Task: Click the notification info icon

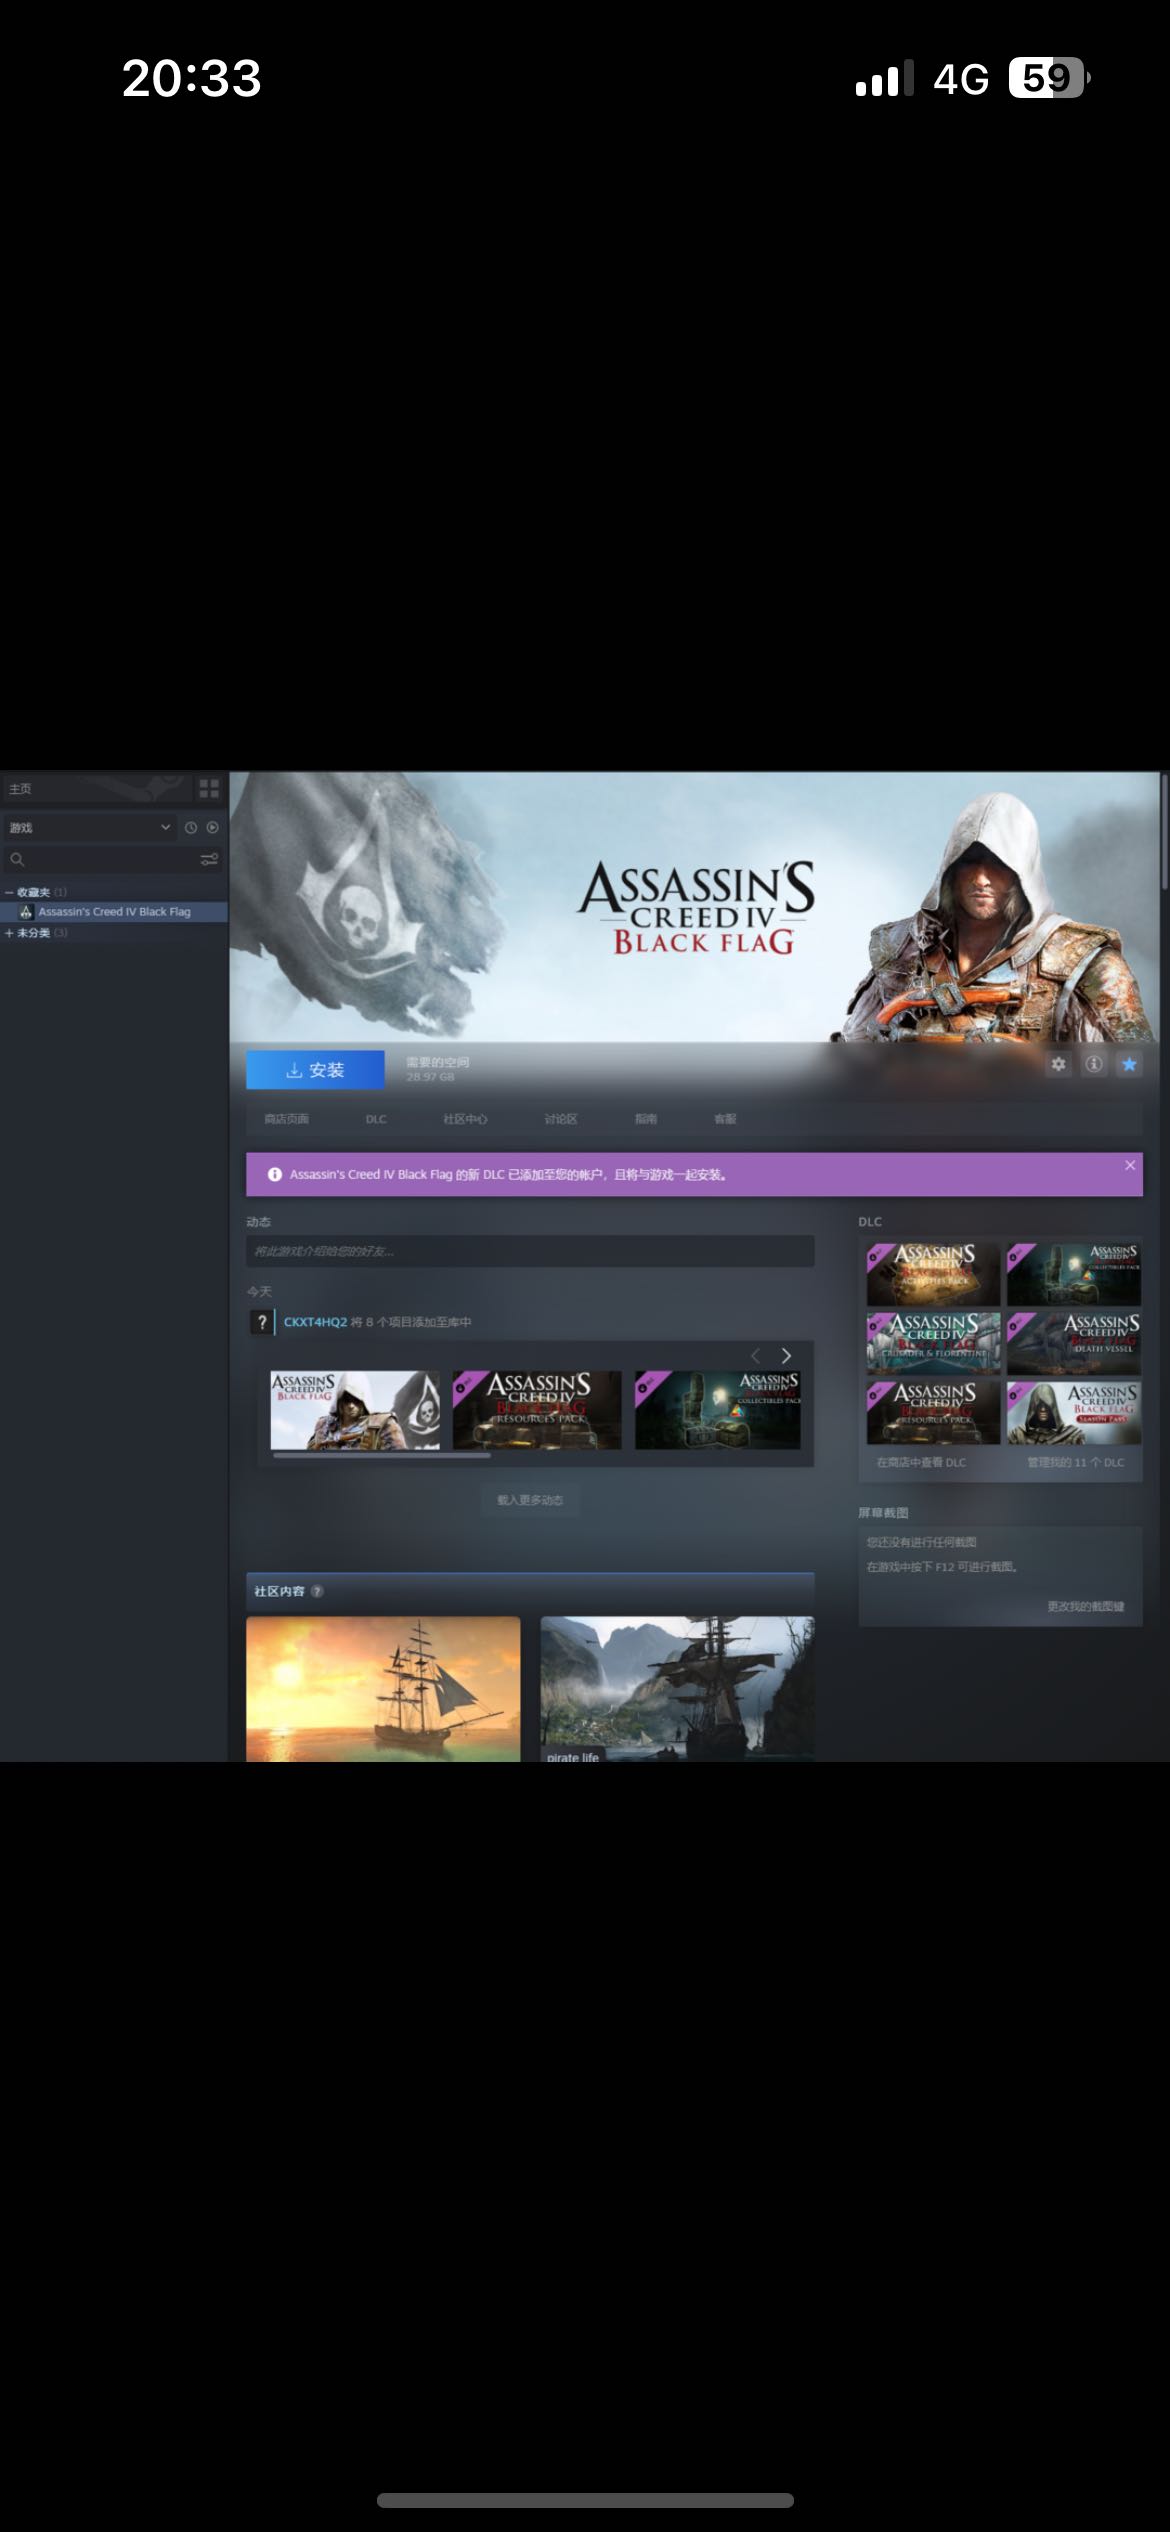Action: (274, 1174)
